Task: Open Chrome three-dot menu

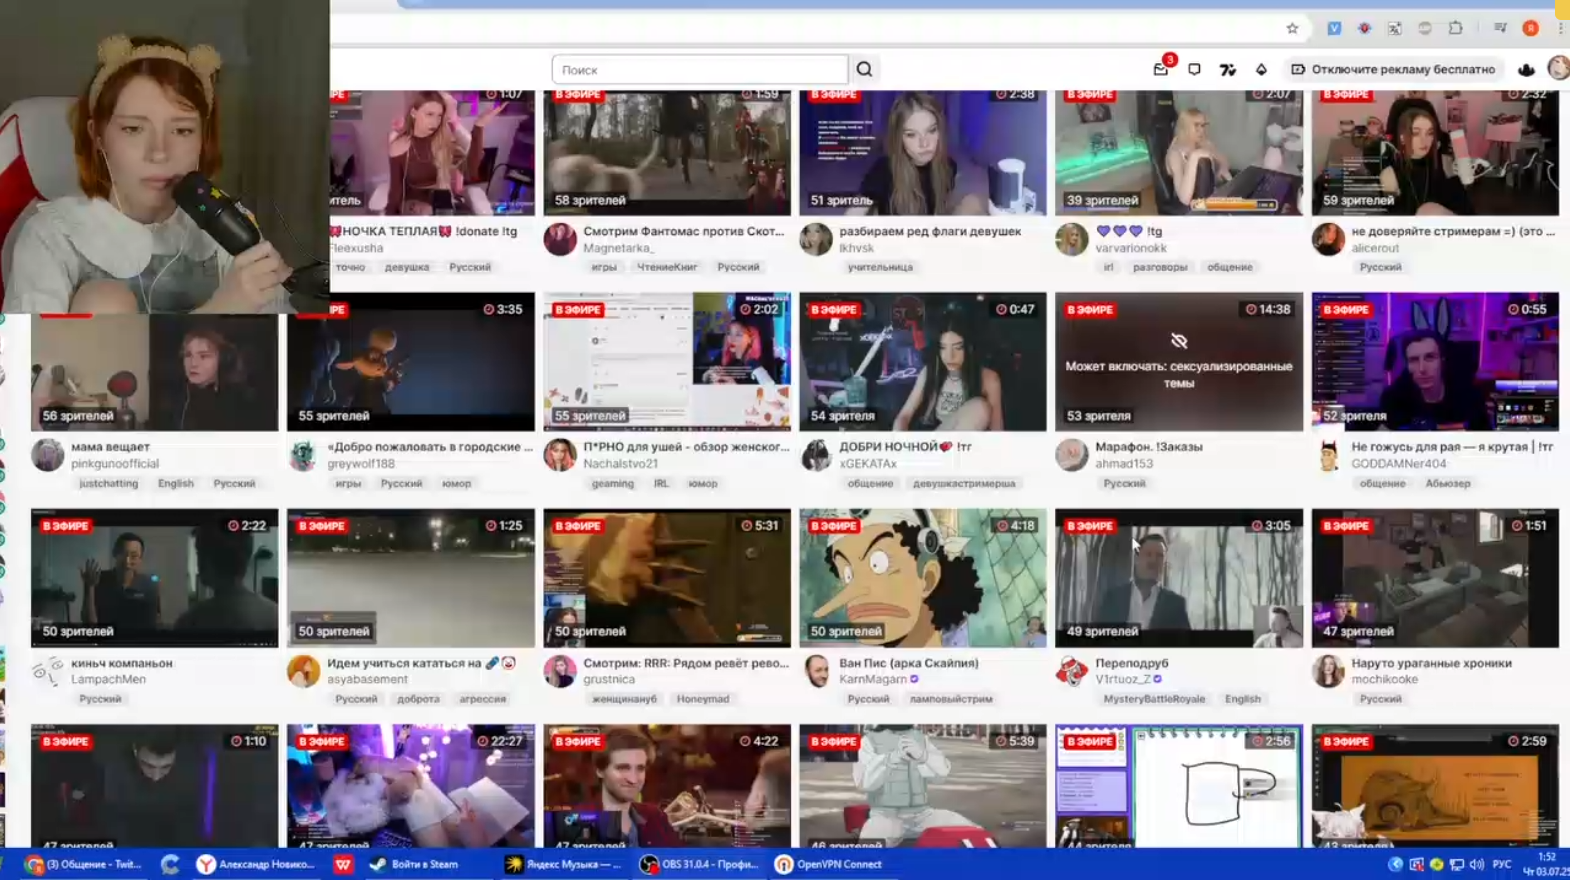Action: coord(1560,28)
